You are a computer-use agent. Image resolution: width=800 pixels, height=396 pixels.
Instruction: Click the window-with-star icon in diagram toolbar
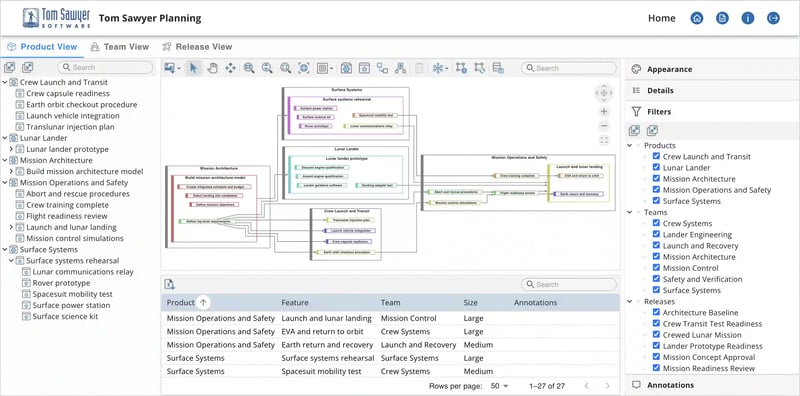click(x=364, y=68)
